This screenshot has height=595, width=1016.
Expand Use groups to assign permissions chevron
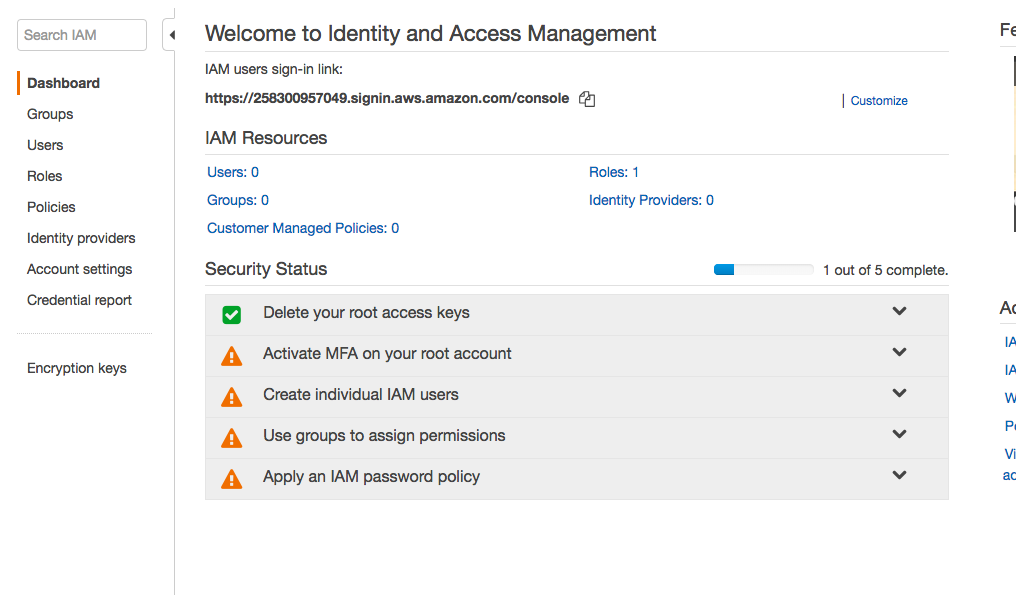899,434
